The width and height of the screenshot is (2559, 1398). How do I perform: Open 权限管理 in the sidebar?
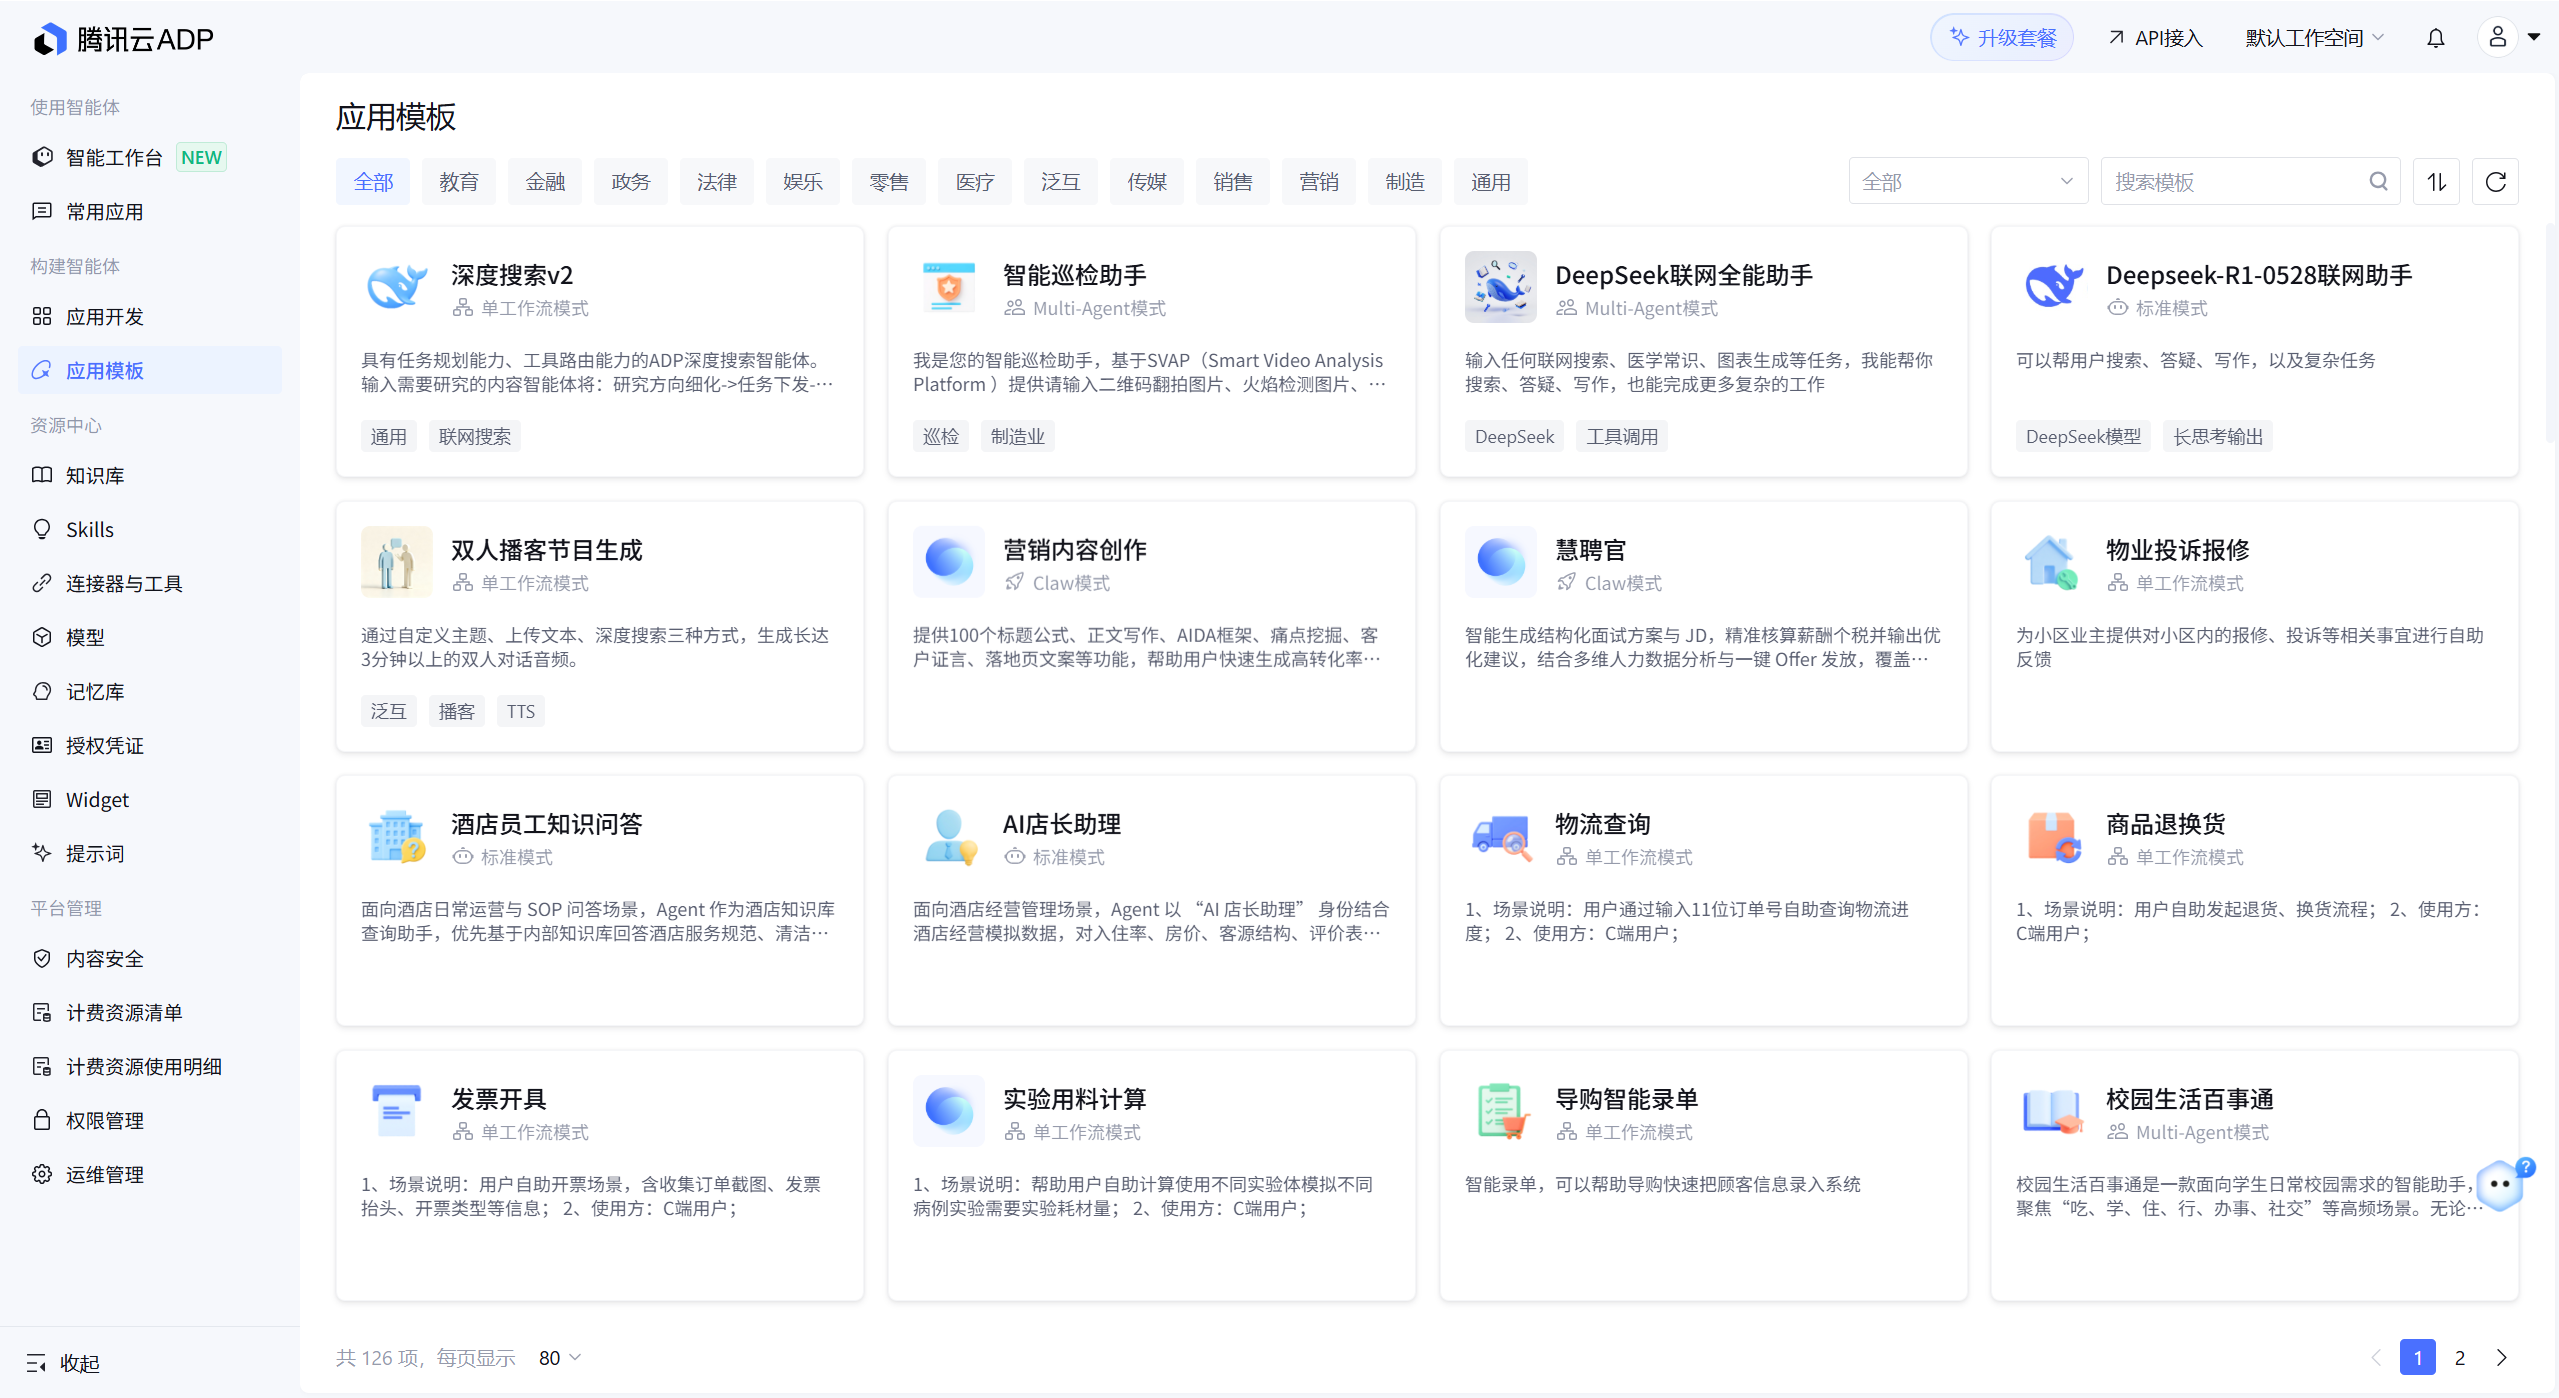pyautogui.click(x=150, y=1120)
